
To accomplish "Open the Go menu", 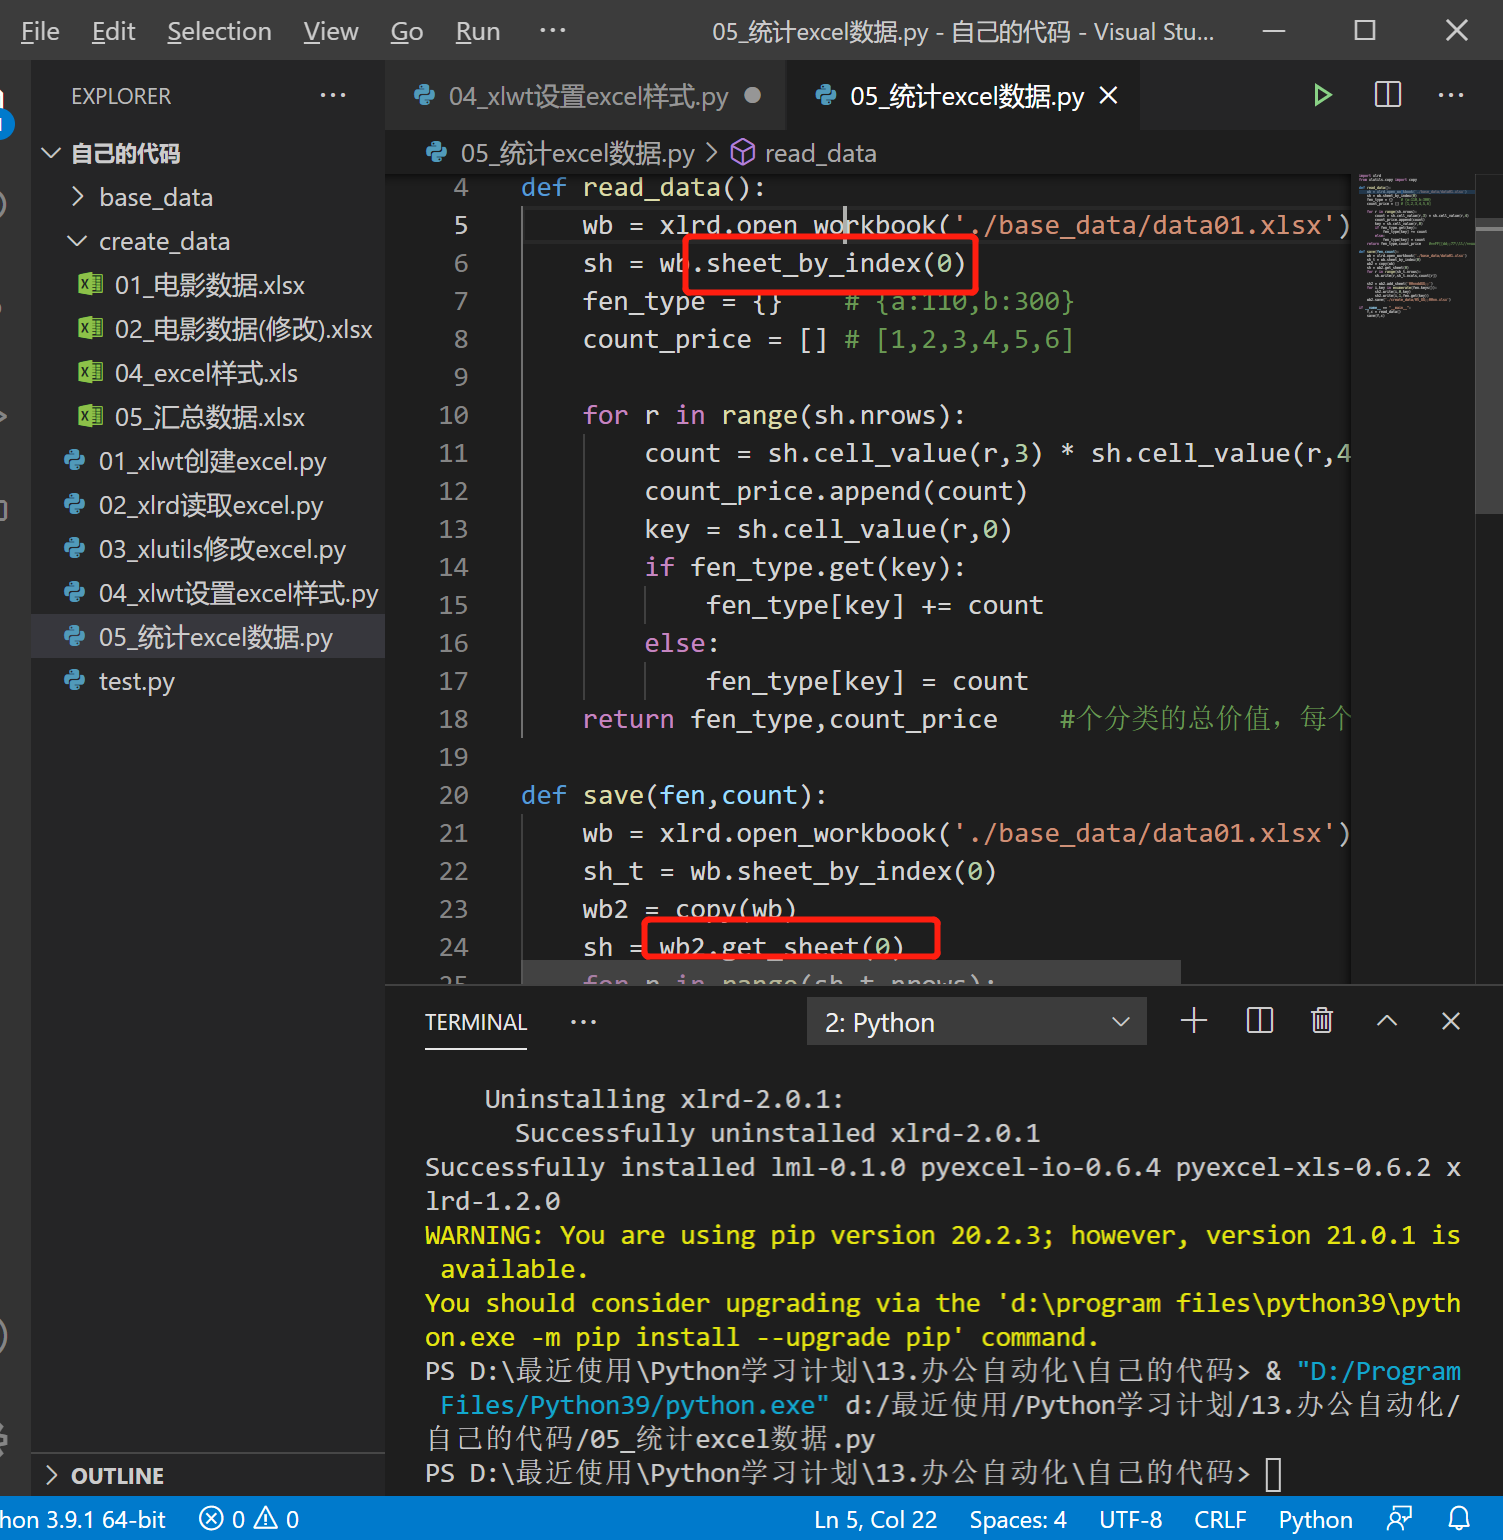I will 406,31.
